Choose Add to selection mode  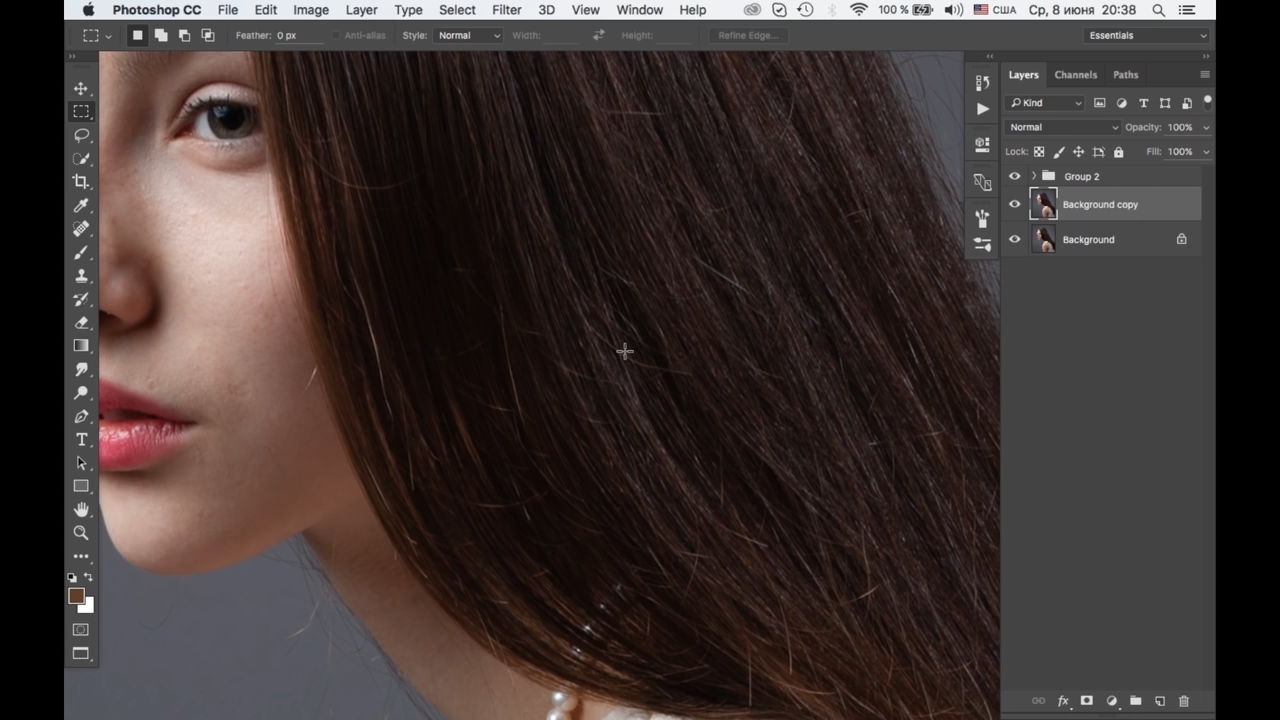(x=161, y=35)
